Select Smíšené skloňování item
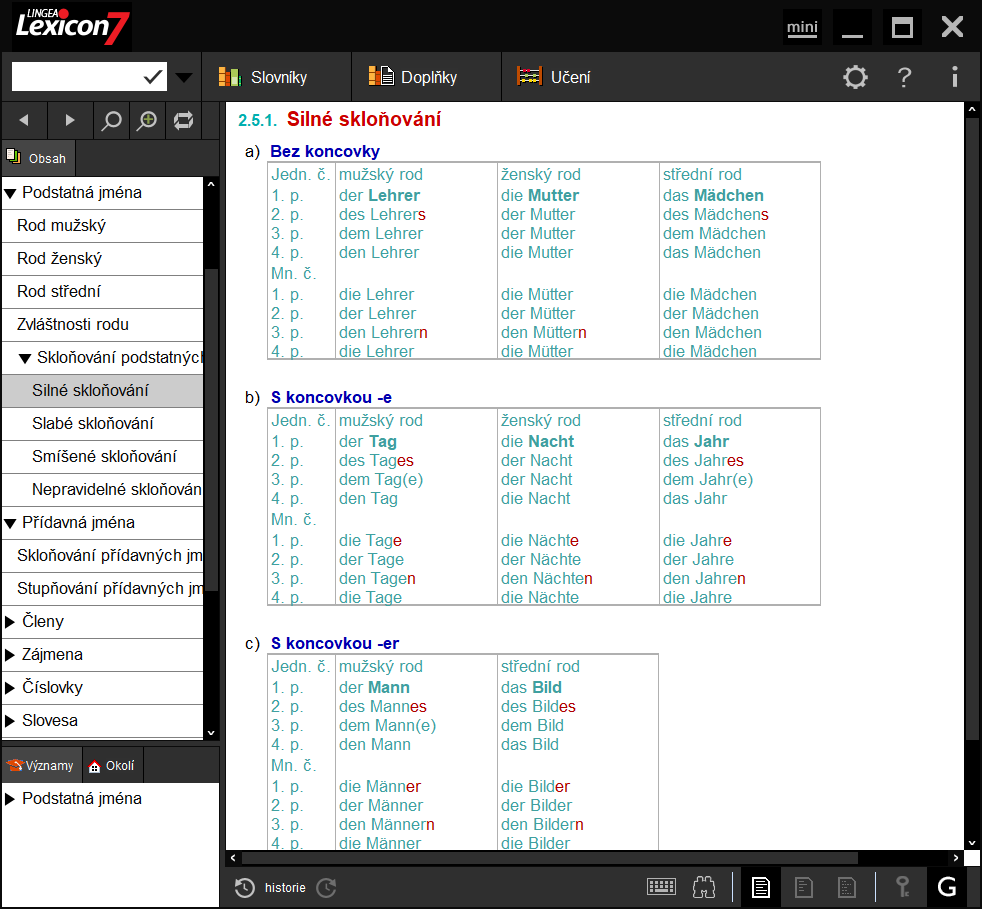Viewport: 982px width, 909px height. [x=103, y=457]
